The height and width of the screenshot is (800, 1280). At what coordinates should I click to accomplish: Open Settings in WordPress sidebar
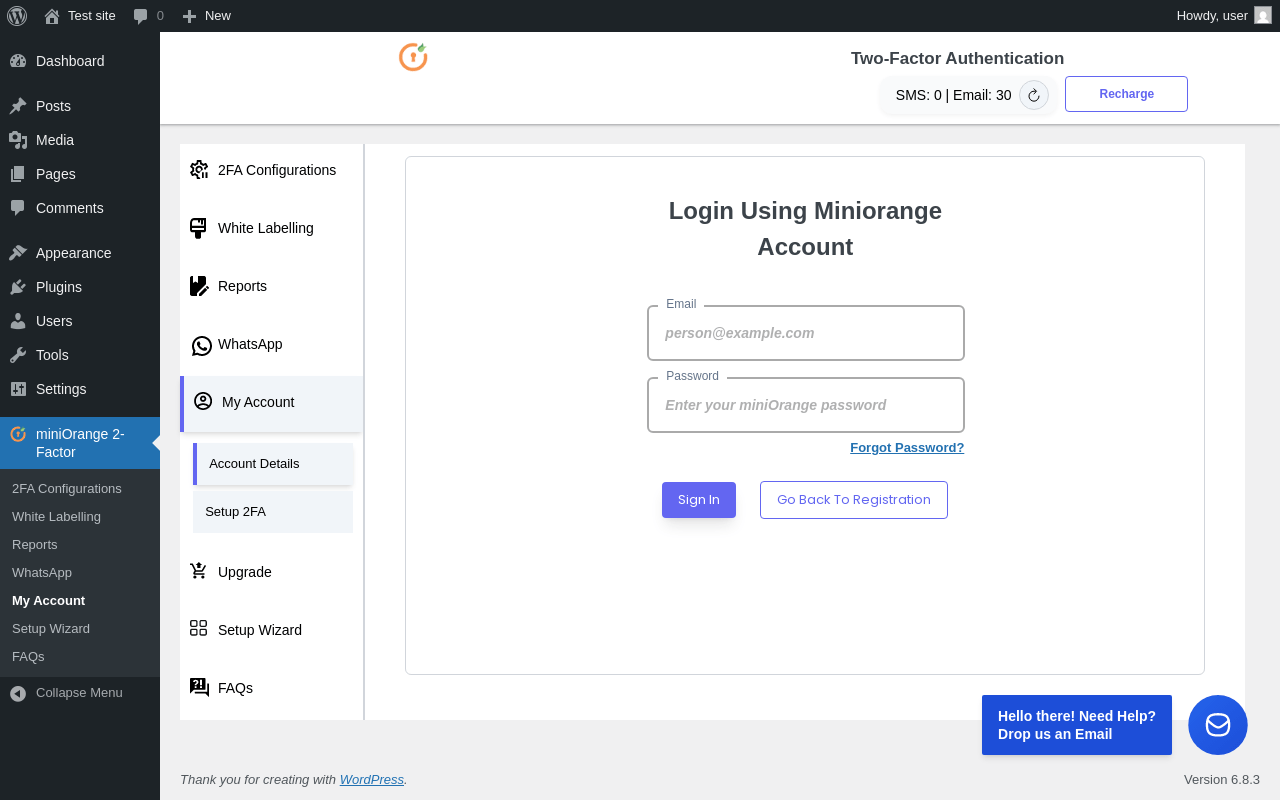pyautogui.click(x=80, y=389)
